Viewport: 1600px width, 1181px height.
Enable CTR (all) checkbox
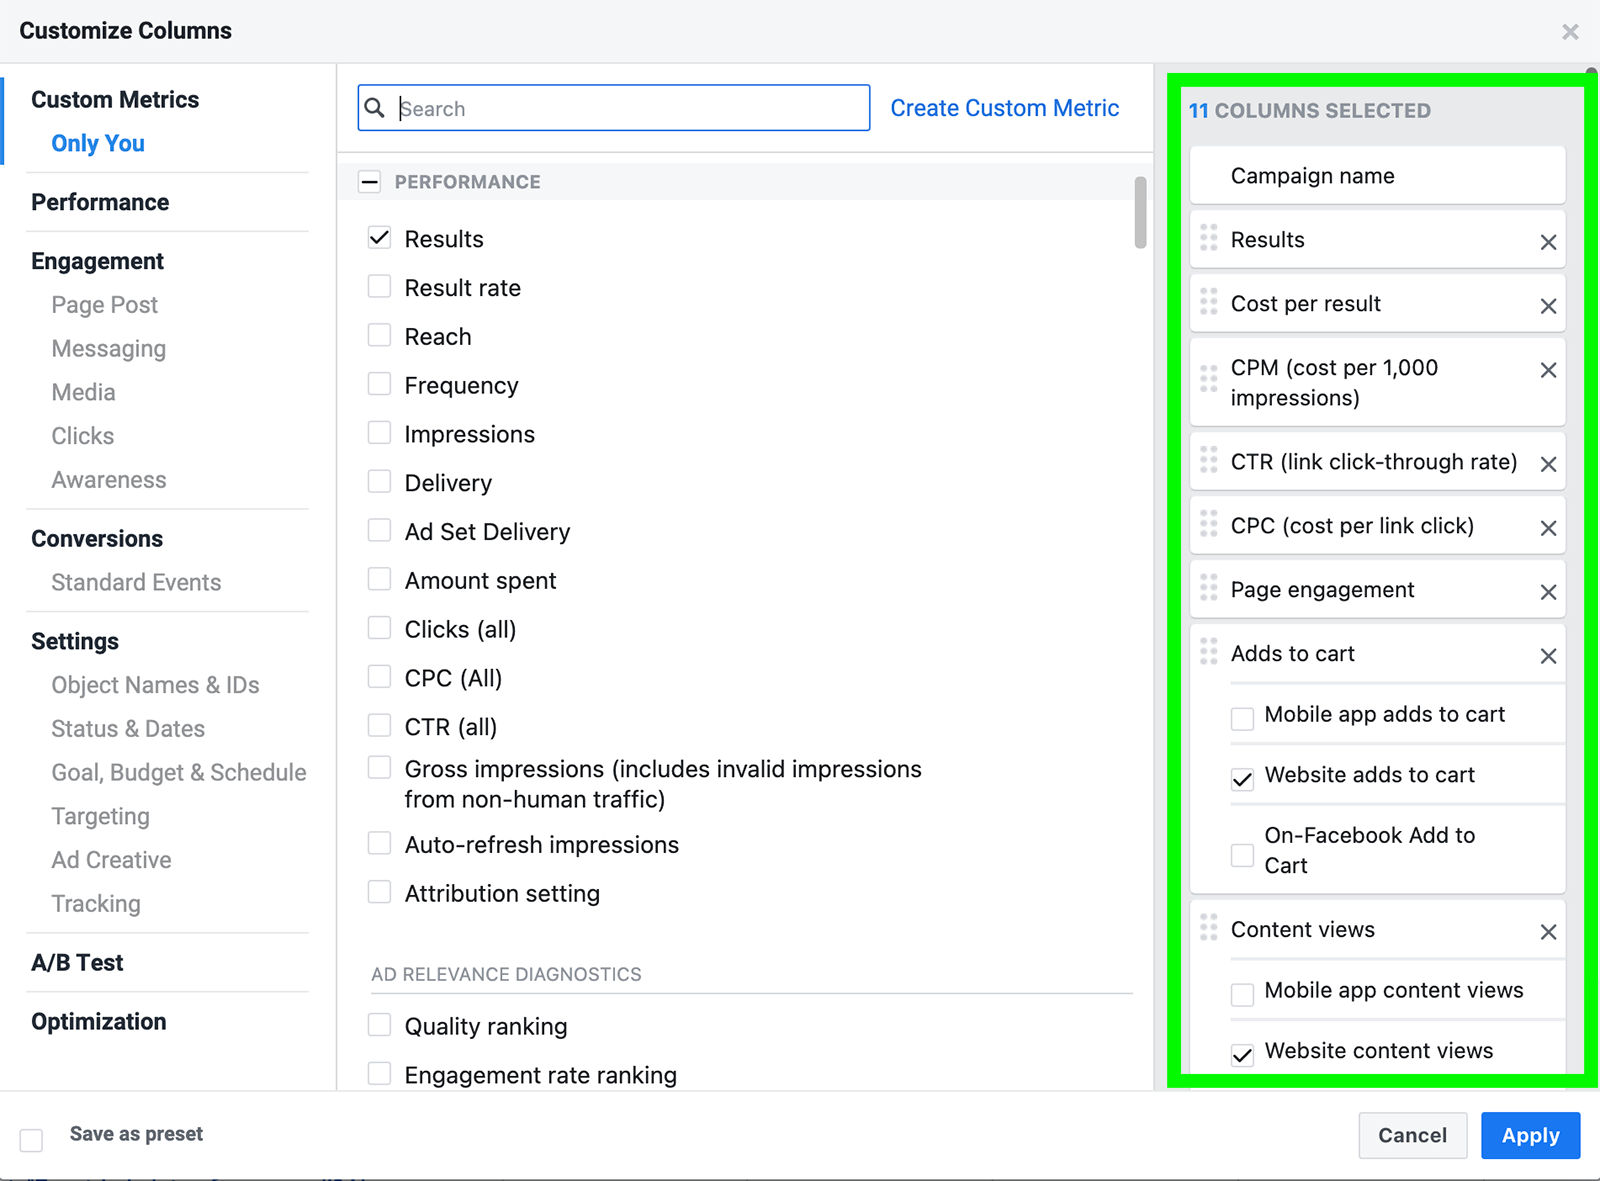click(x=379, y=725)
